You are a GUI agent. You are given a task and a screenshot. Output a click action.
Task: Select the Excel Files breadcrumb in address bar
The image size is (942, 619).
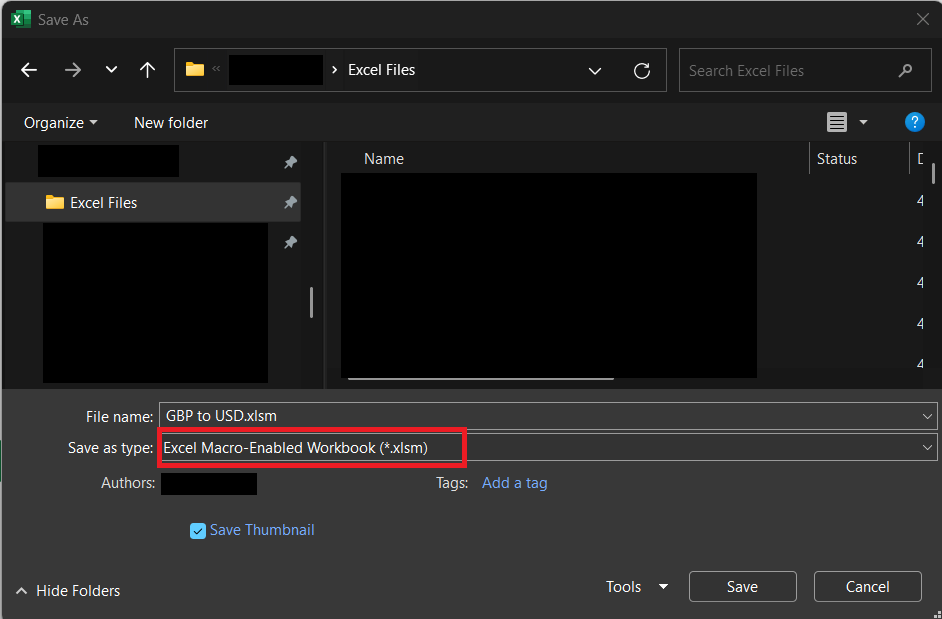pos(381,70)
